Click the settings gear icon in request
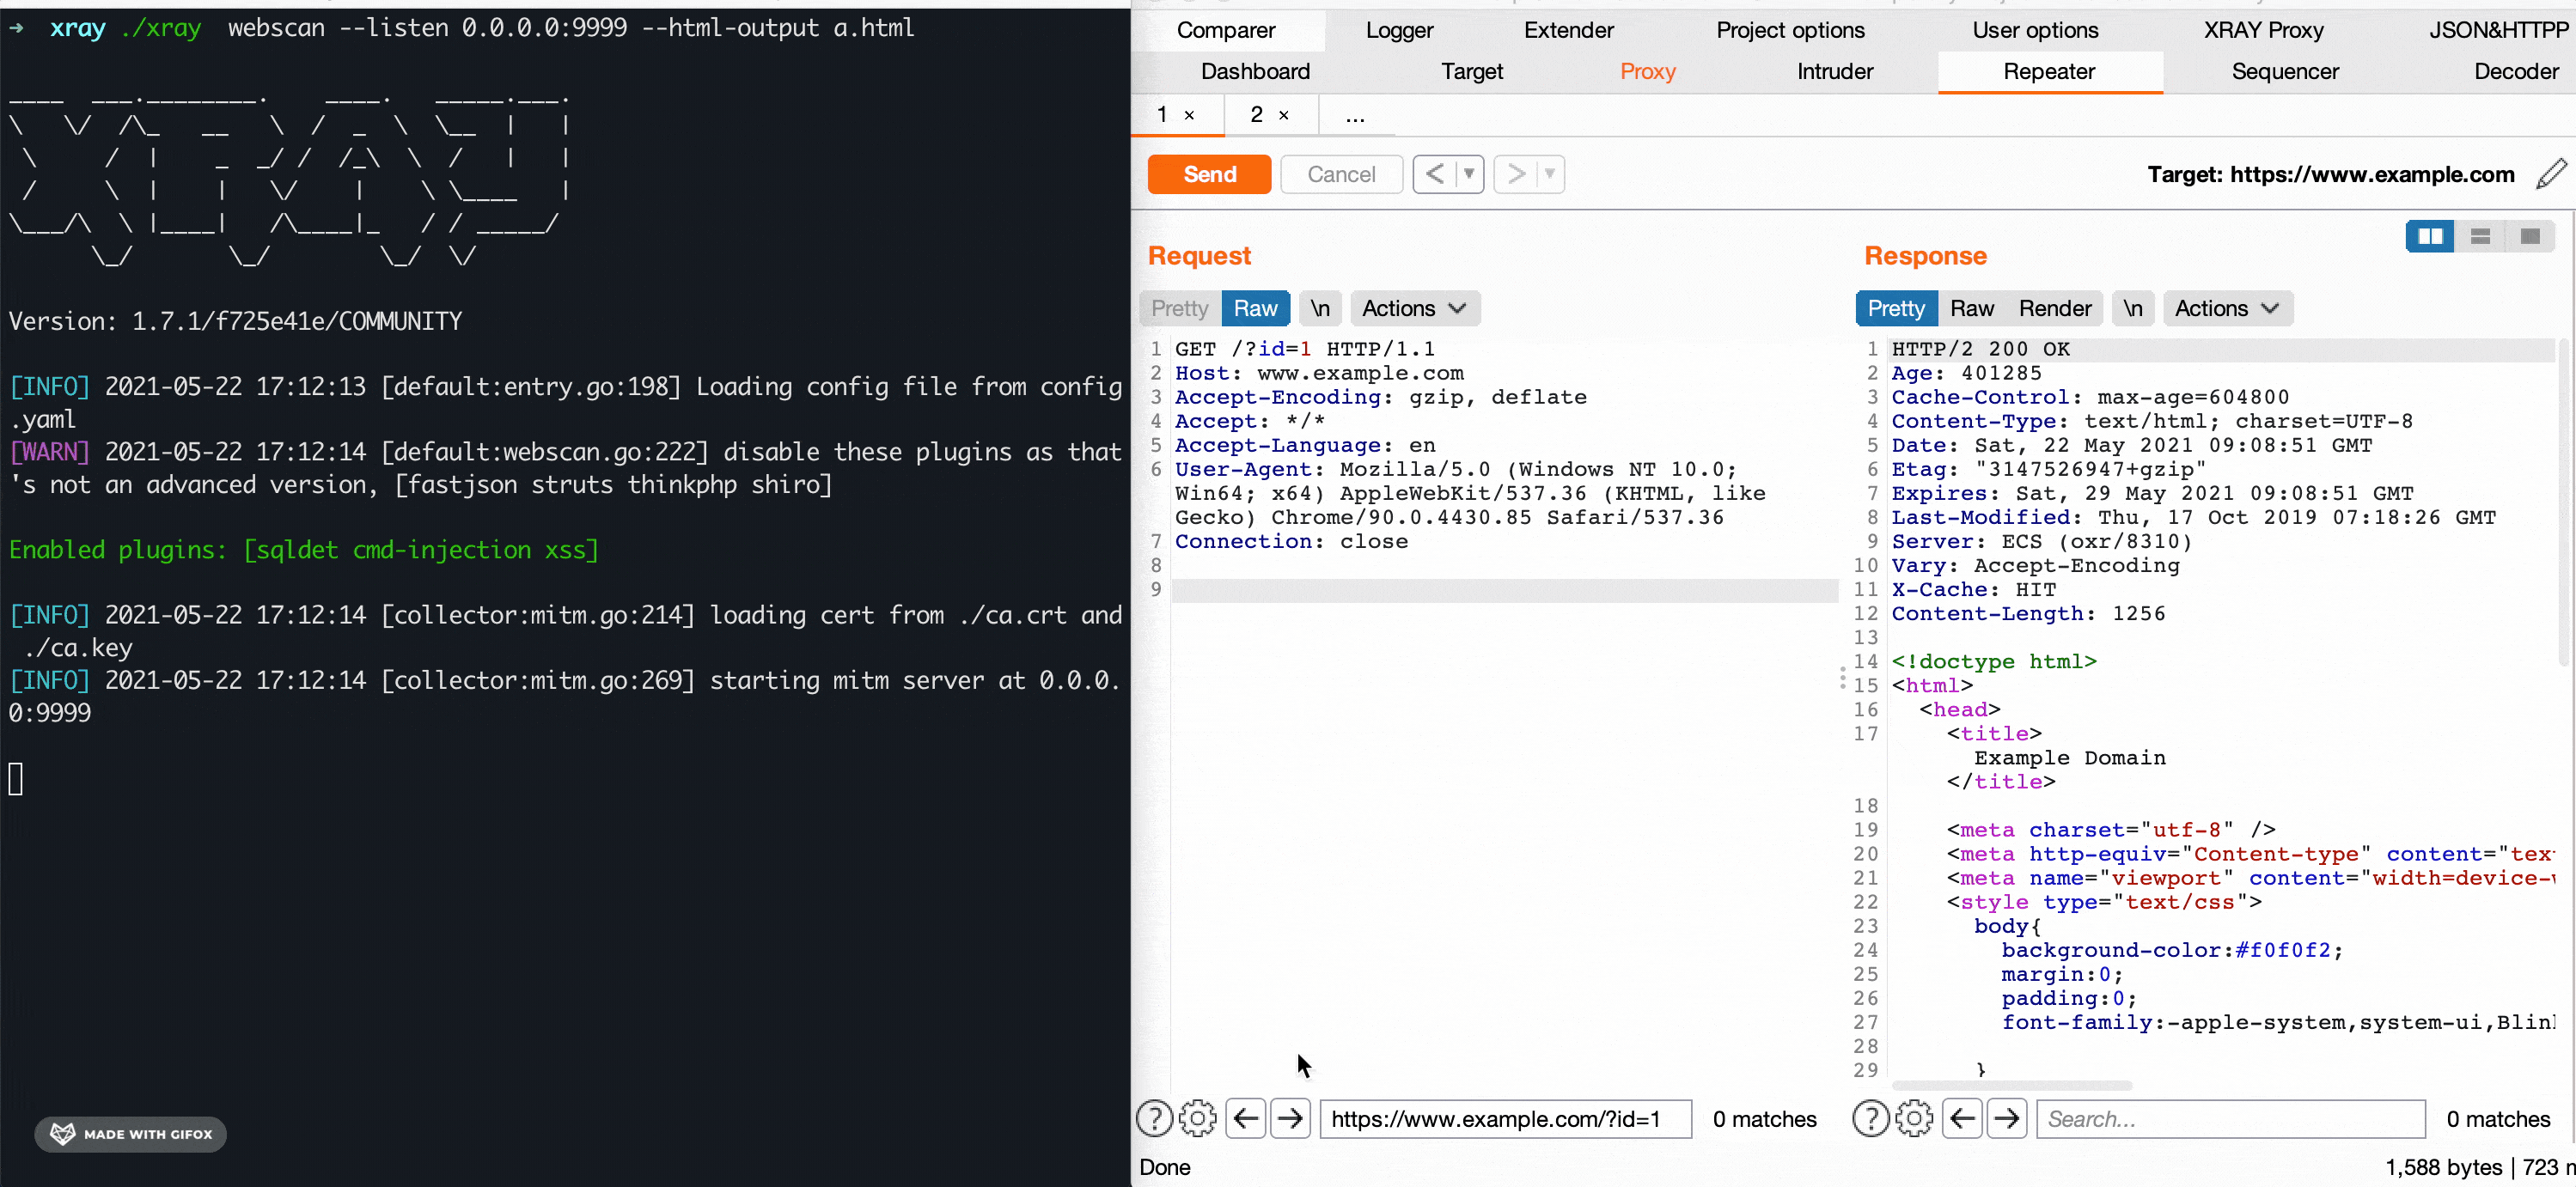The height and width of the screenshot is (1187, 2576). click(1199, 1118)
